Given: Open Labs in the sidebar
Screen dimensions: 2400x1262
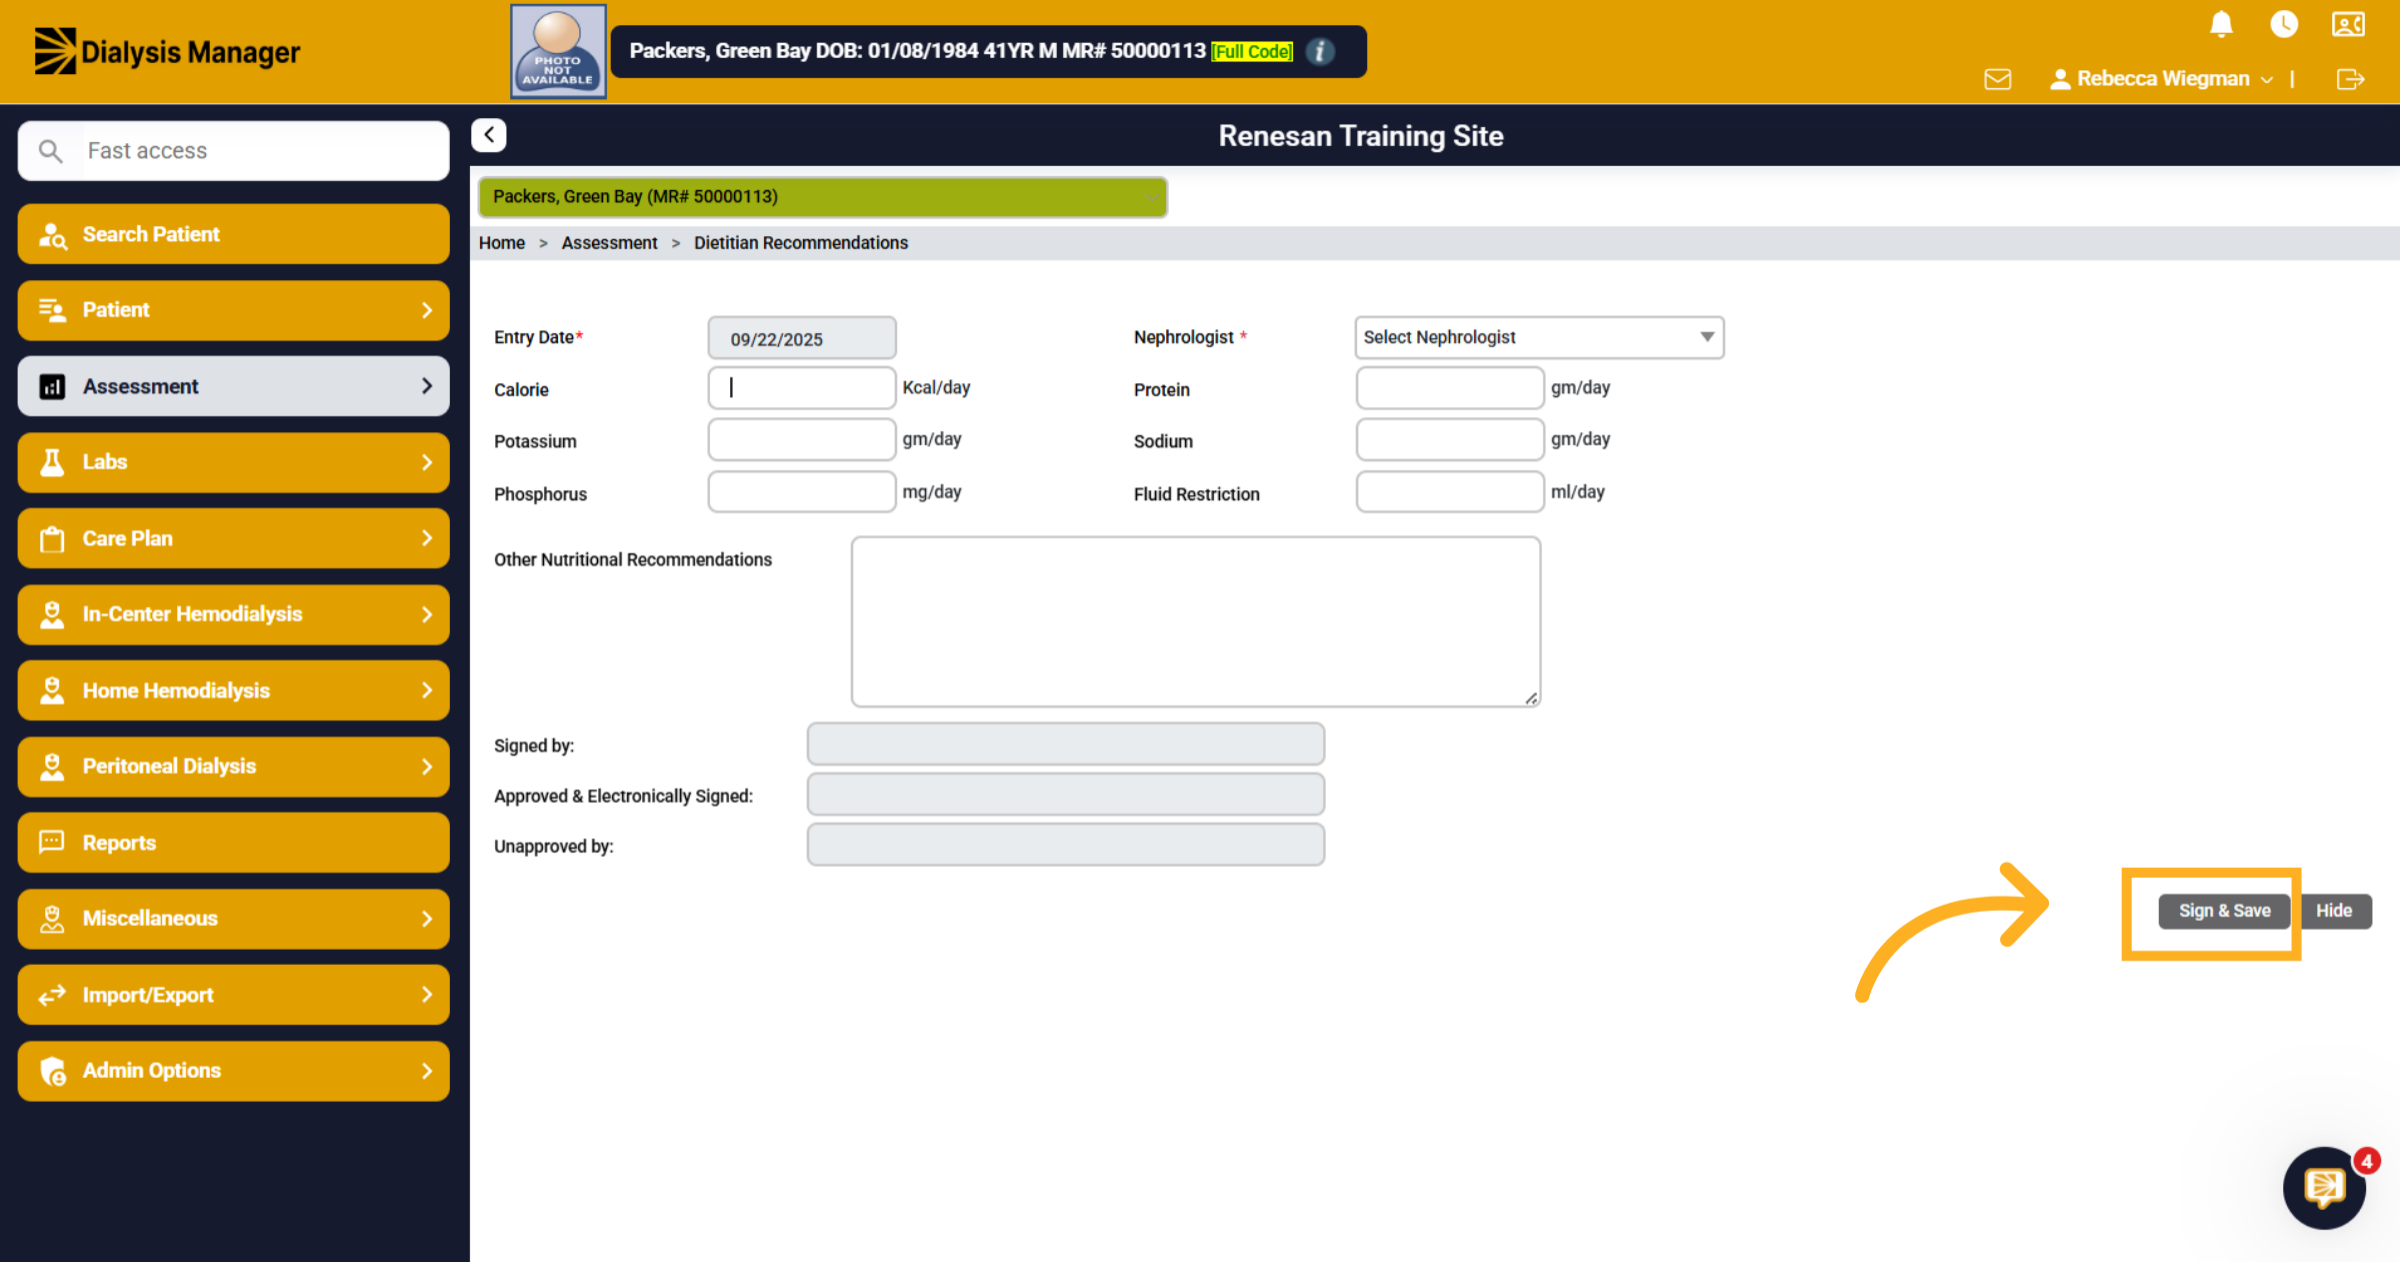Looking at the screenshot, I should 233,462.
